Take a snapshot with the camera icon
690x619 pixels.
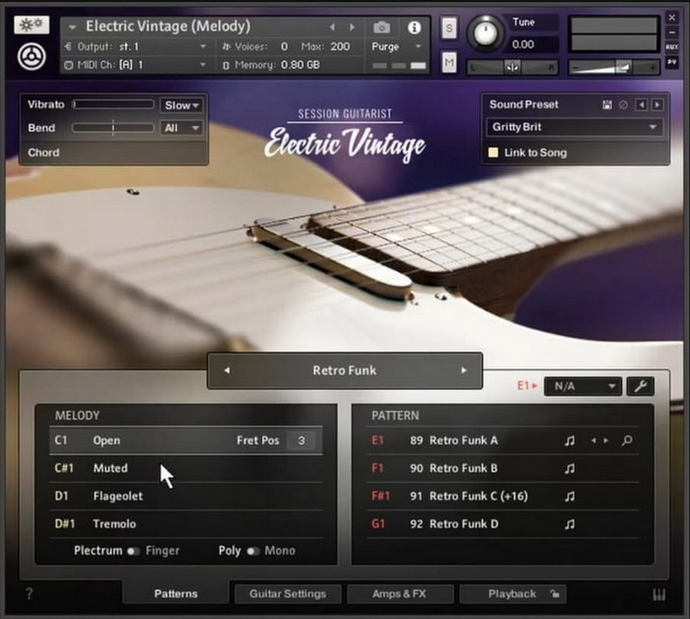[382, 28]
